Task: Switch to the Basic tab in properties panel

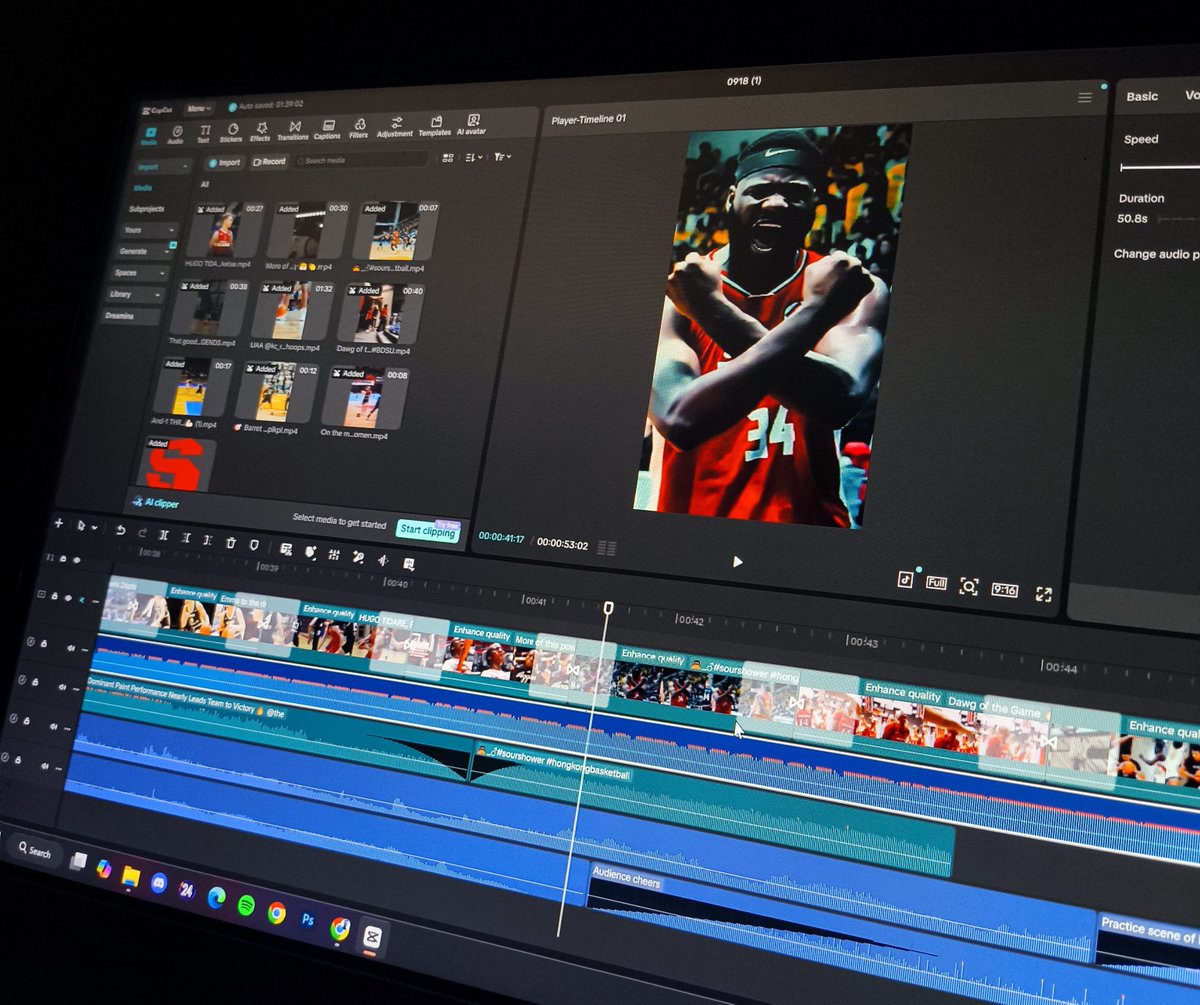Action: [x=1142, y=96]
